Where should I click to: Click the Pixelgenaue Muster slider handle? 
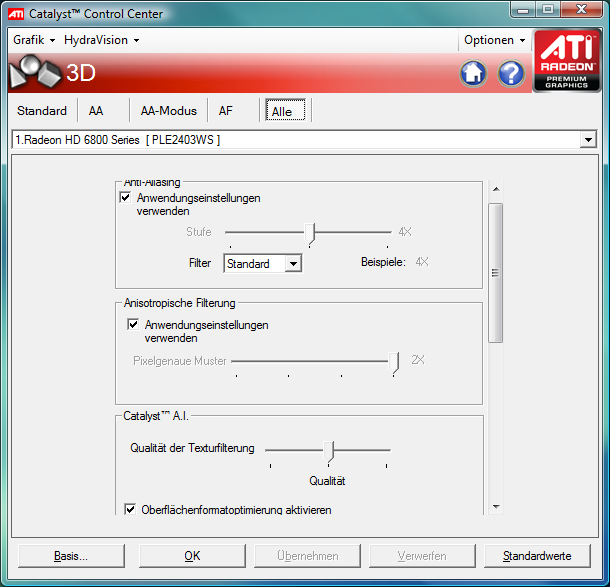(x=394, y=363)
